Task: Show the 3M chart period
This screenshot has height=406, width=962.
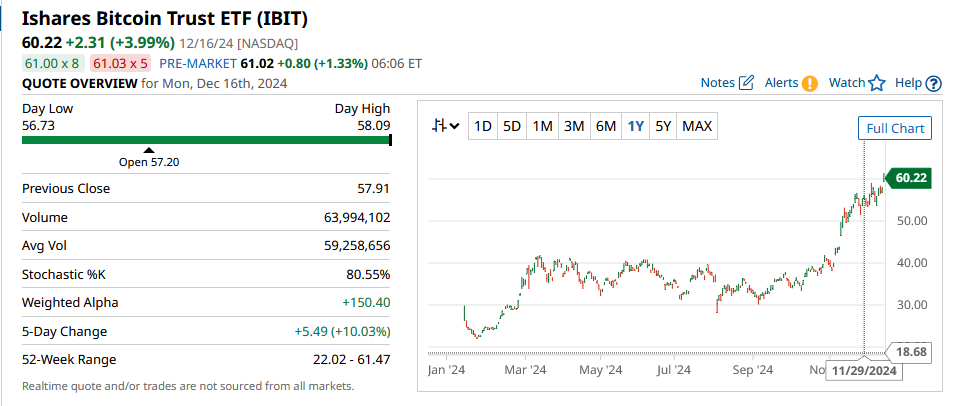Action: 574,126
